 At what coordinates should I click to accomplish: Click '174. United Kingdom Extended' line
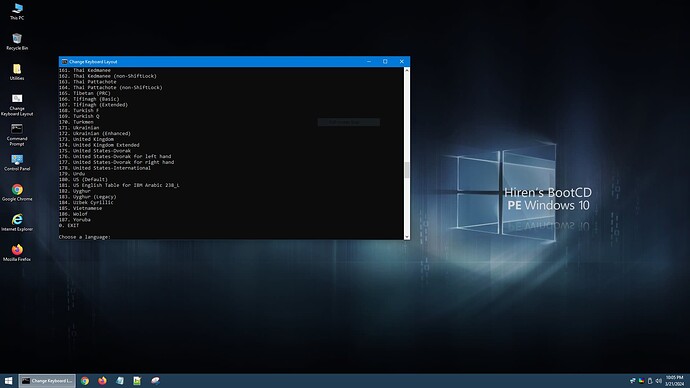pyautogui.click(x=99, y=145)
